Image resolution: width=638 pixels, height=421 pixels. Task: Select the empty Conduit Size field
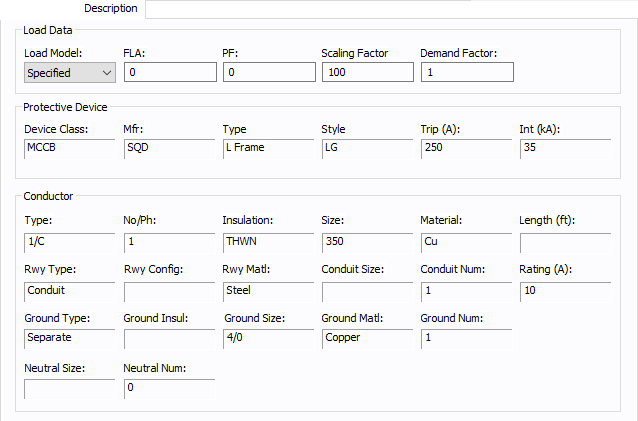click(366, 290)
